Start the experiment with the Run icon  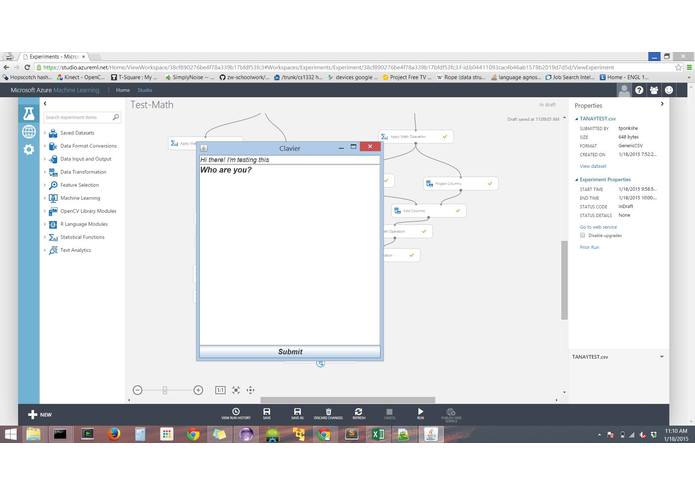[x=420, y=412]
